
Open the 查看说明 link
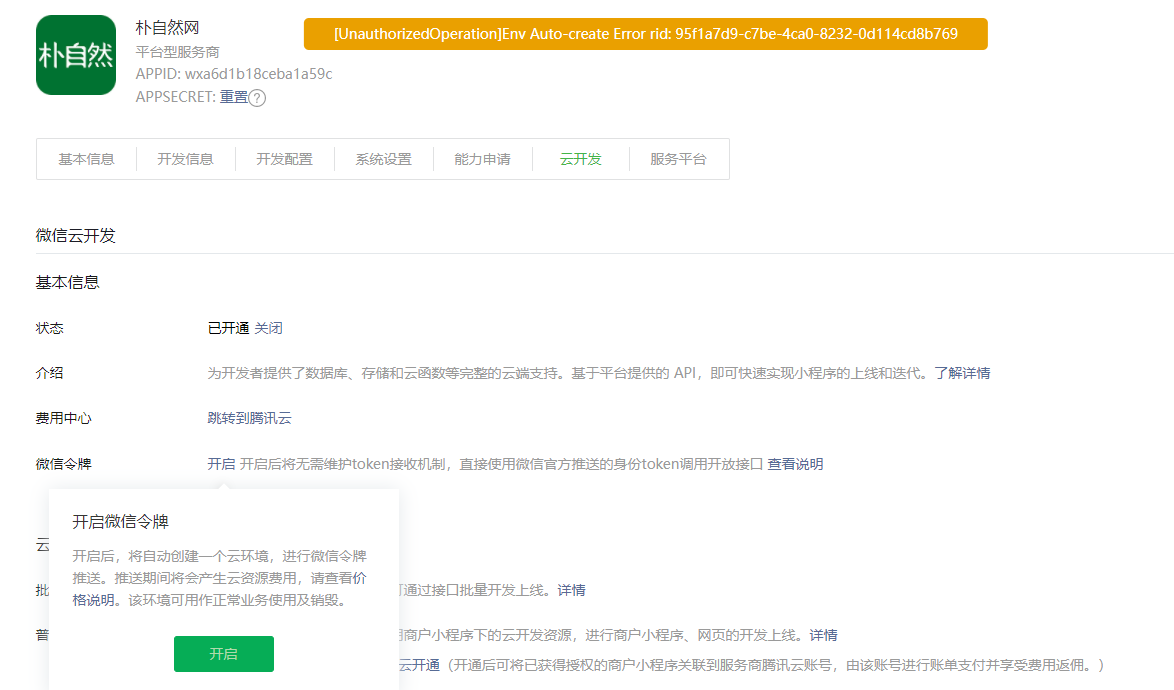(x=795, y=464)
